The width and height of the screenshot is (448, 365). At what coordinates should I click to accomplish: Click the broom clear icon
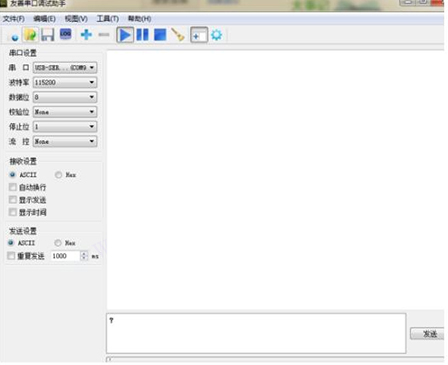click(x=178, y=35)
